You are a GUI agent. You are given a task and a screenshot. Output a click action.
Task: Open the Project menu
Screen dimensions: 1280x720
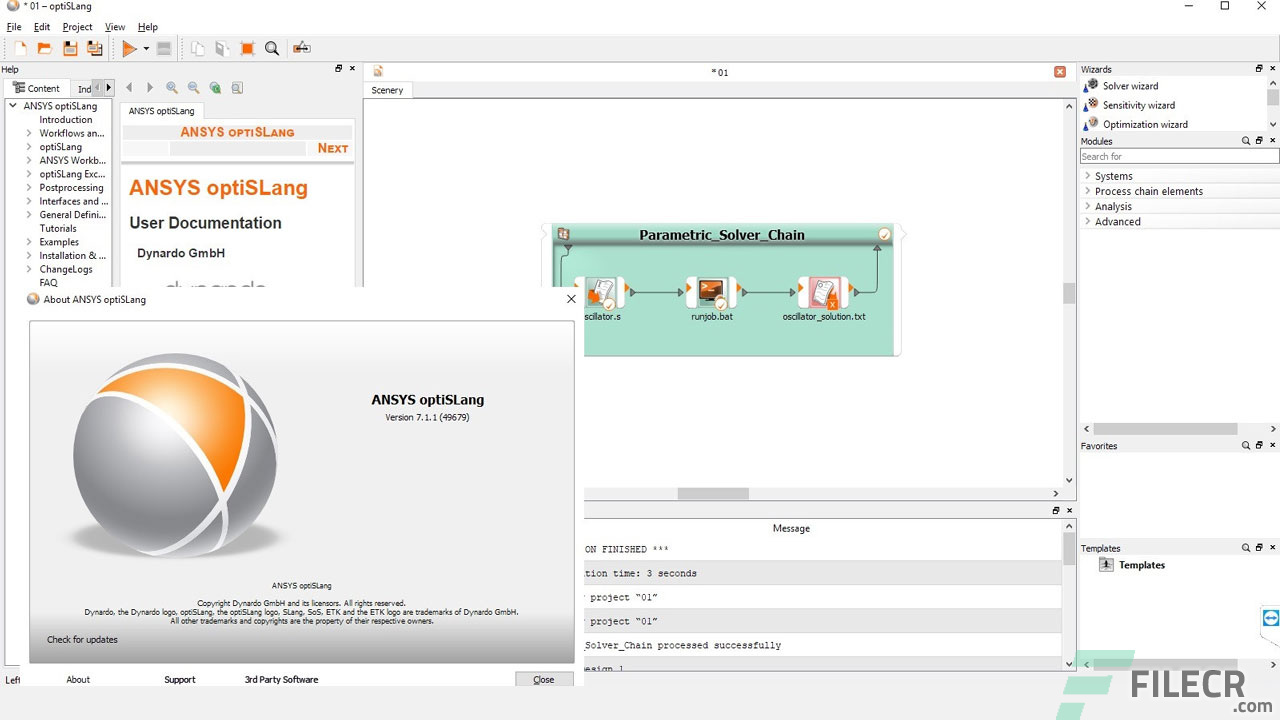point(77,27)
